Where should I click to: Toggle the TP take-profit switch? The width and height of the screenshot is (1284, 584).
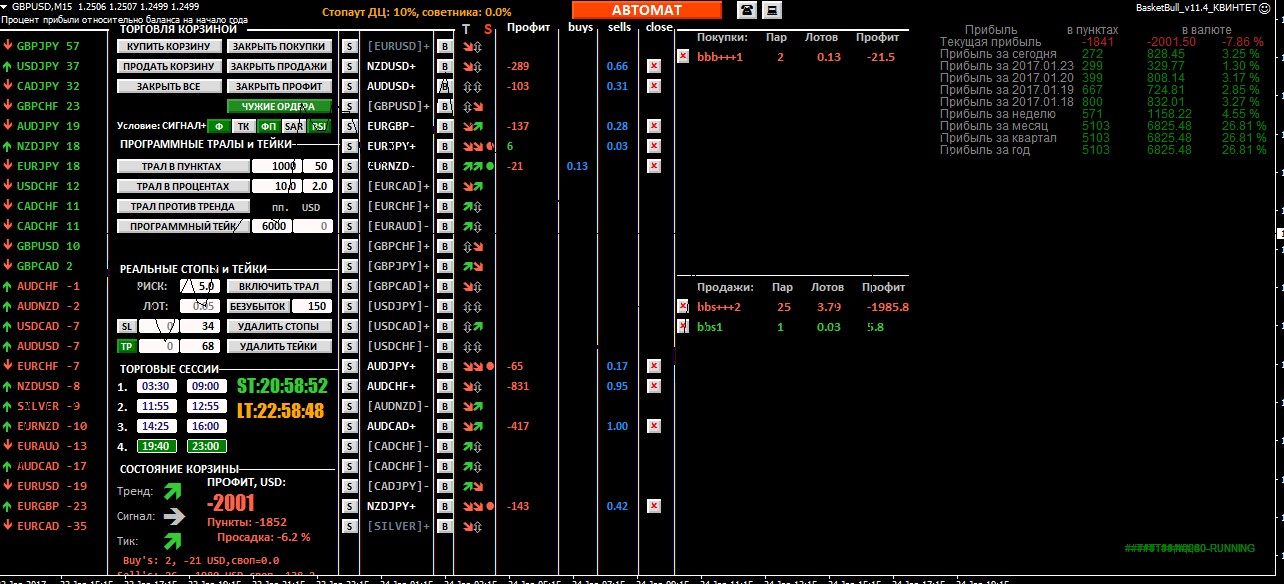coord(127,346)
